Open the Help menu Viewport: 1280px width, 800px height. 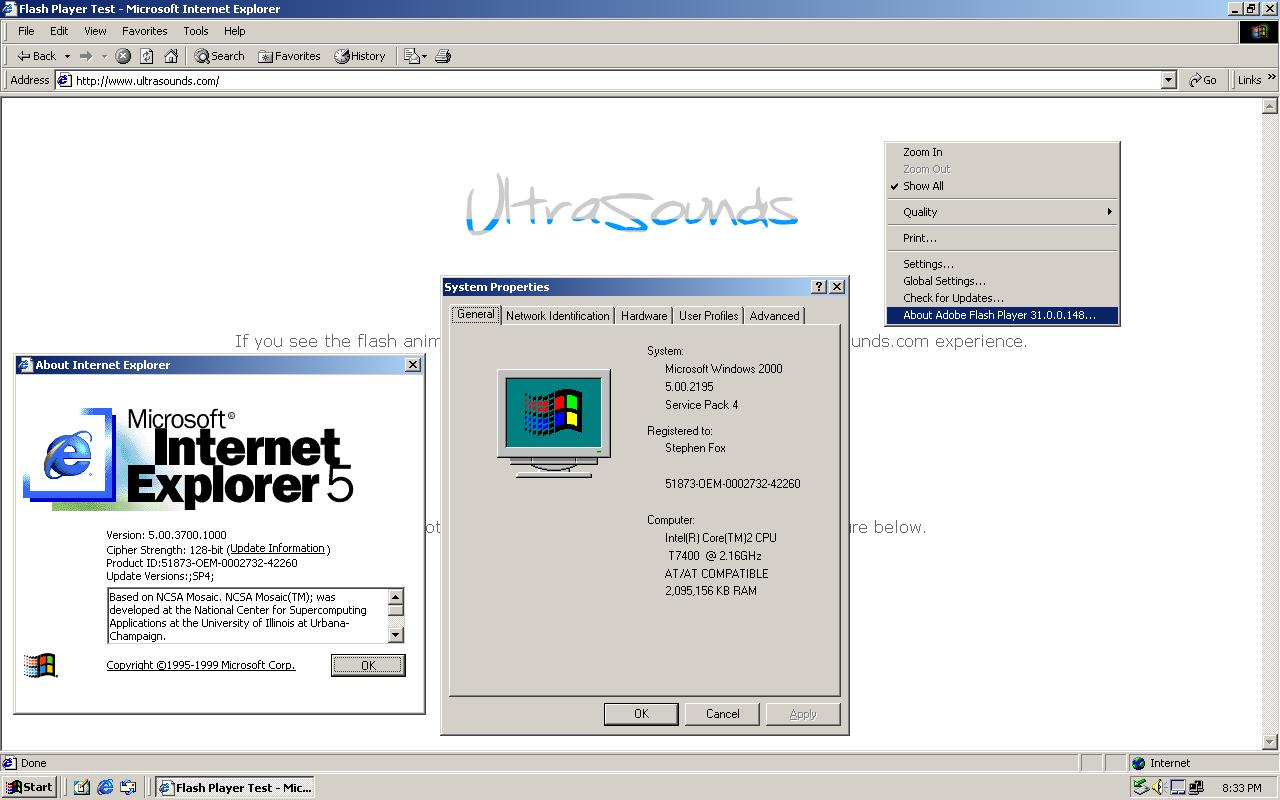[234, 31]
